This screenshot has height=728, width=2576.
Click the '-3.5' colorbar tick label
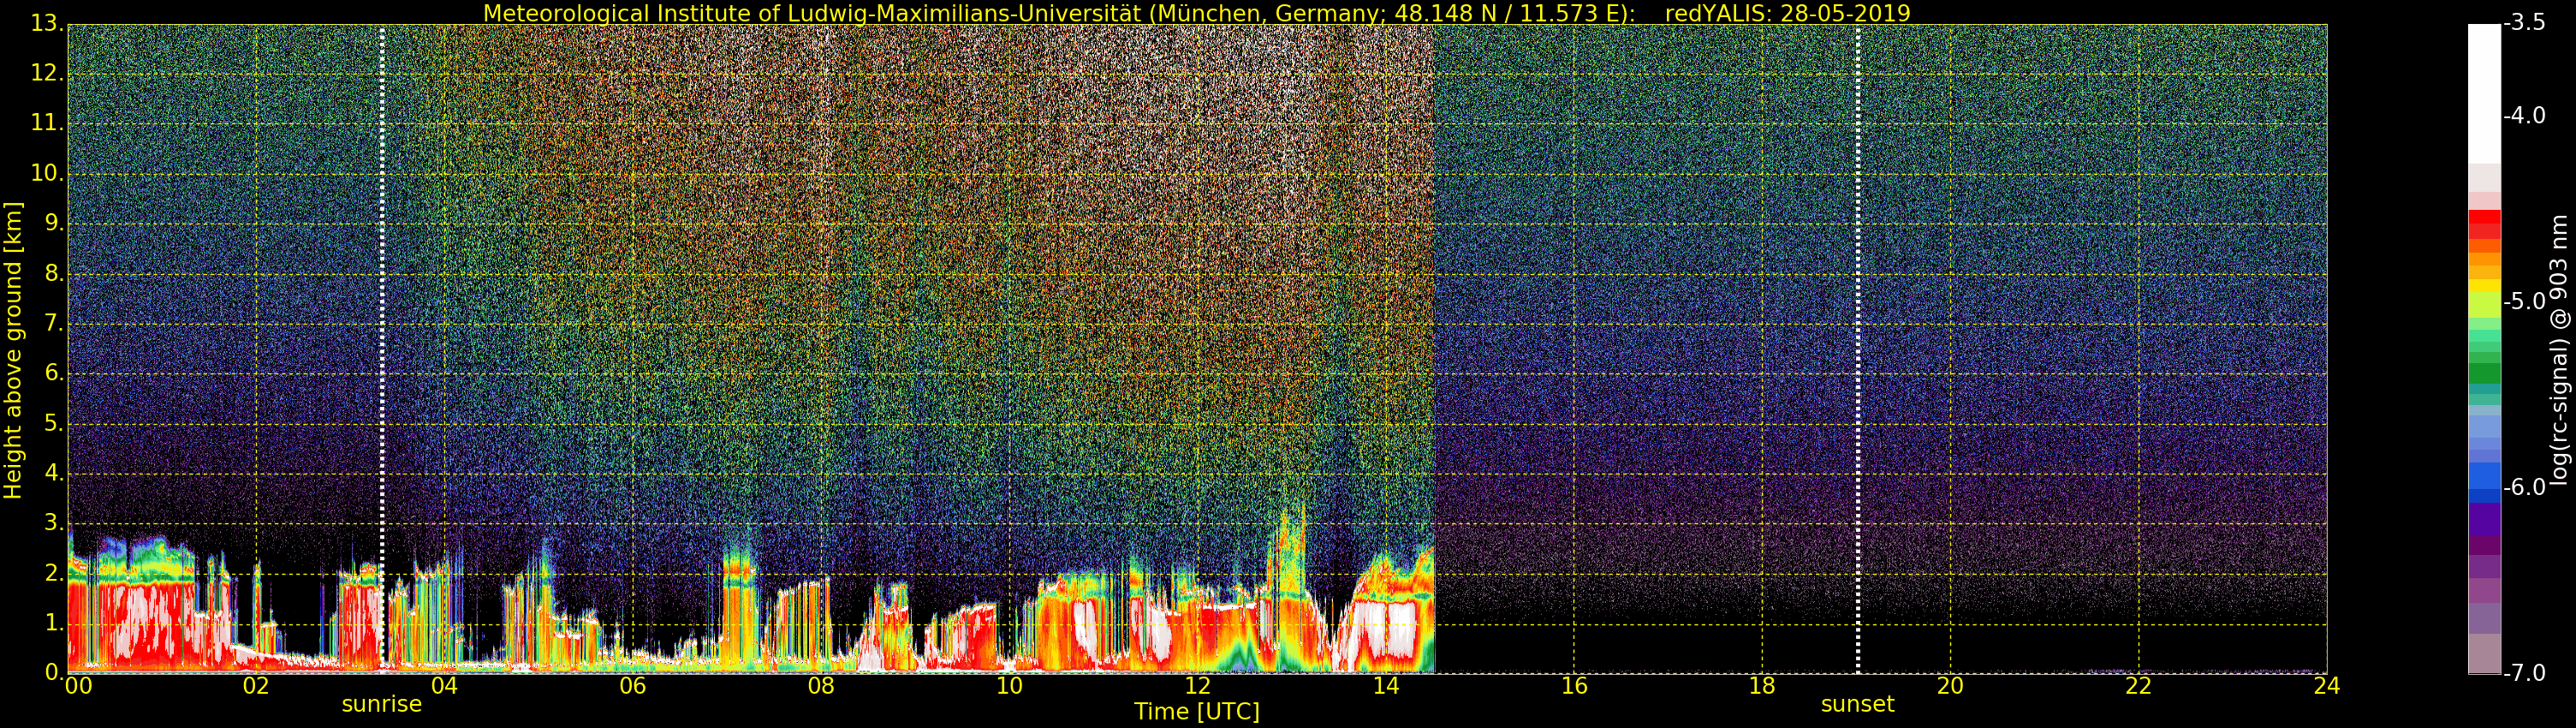click(2525, 23)
